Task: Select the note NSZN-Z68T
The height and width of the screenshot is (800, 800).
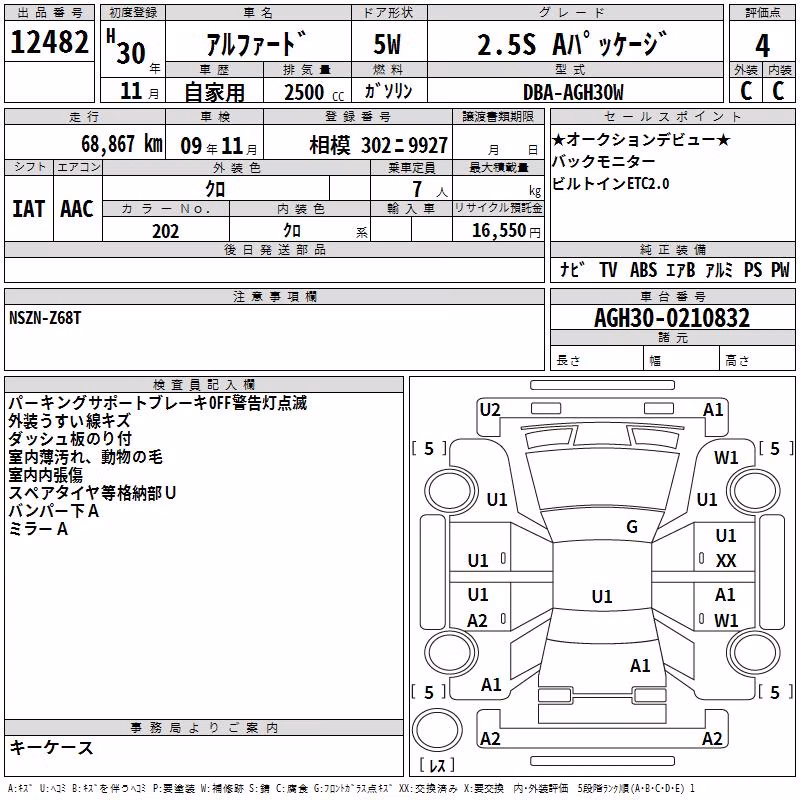Action: pos(45,318)
